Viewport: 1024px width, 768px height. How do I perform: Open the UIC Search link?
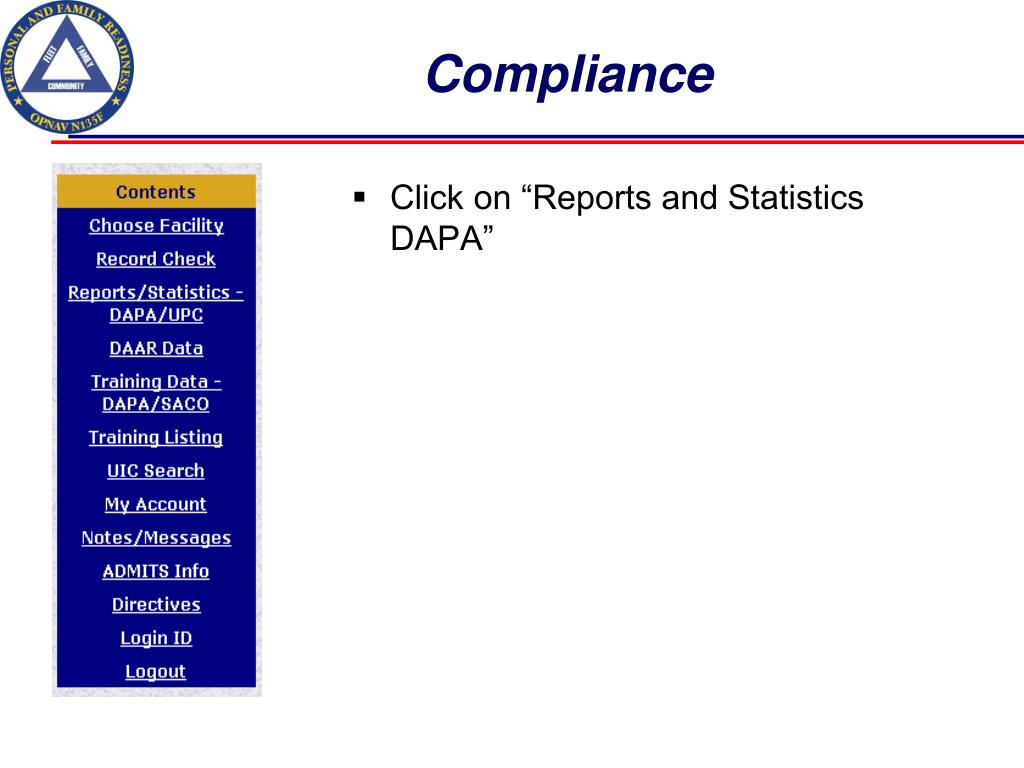click(x=156, y=471)
